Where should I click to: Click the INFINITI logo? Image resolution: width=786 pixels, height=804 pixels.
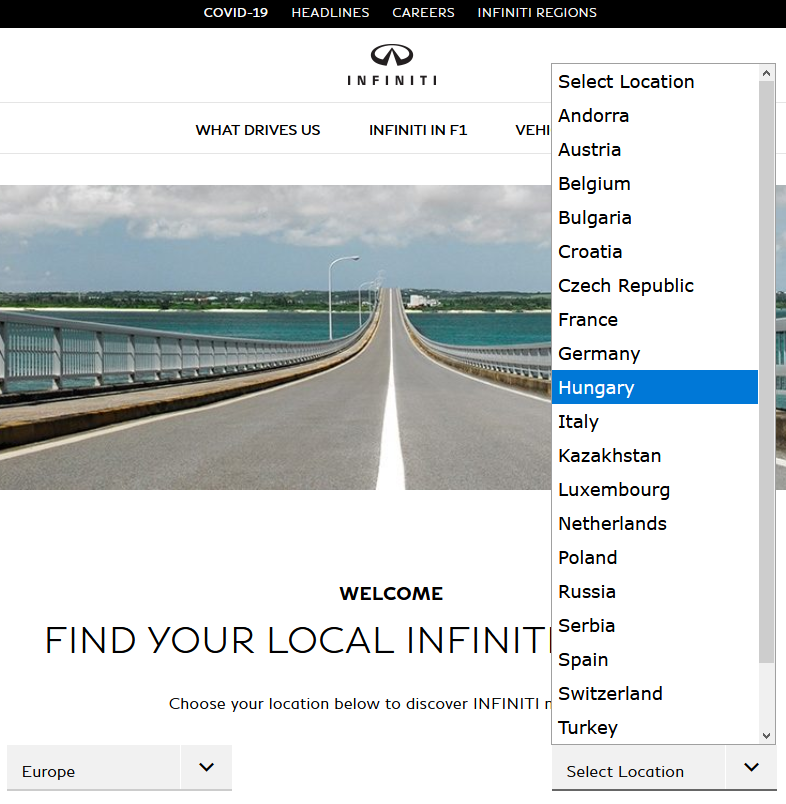tap(392, 65)
